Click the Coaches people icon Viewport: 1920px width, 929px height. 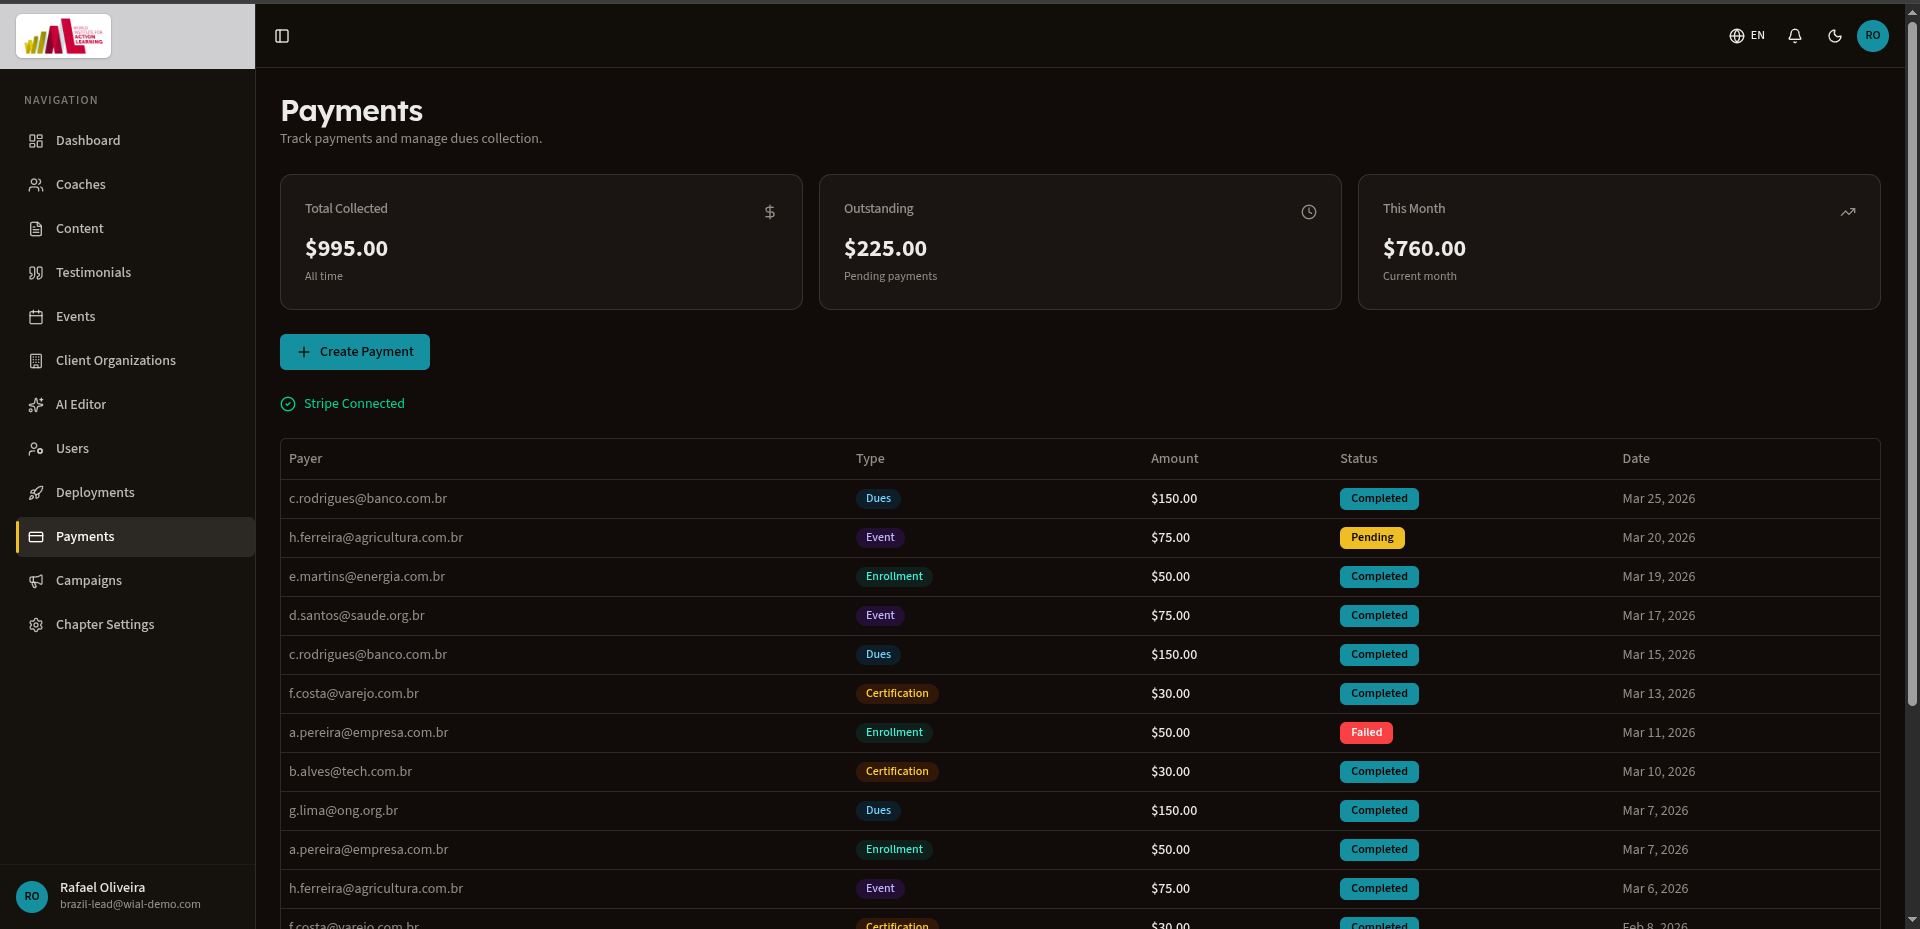[36, 185]
